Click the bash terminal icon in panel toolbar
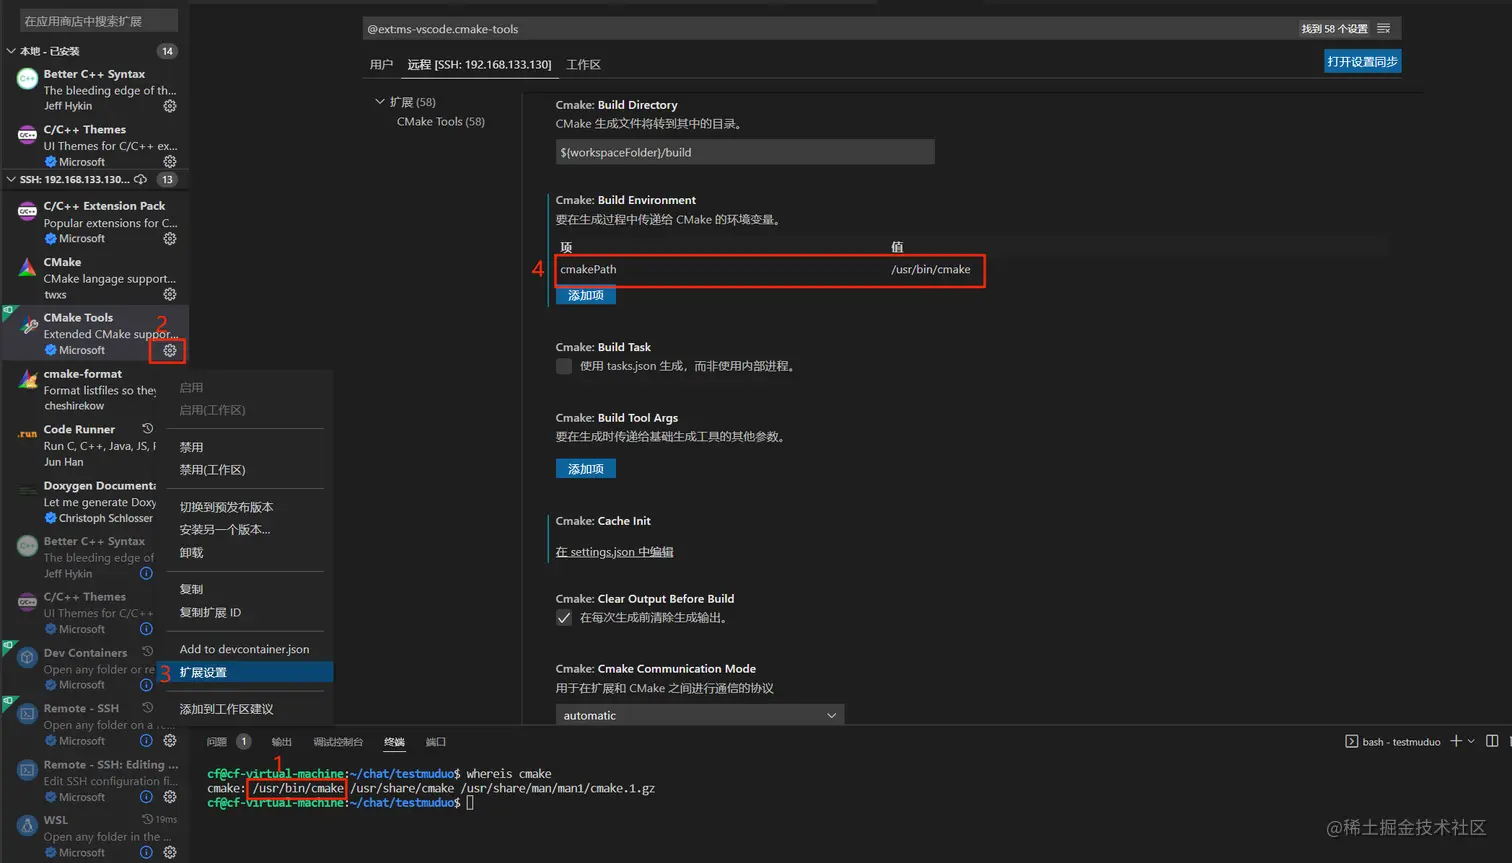 click(1351, 742)
